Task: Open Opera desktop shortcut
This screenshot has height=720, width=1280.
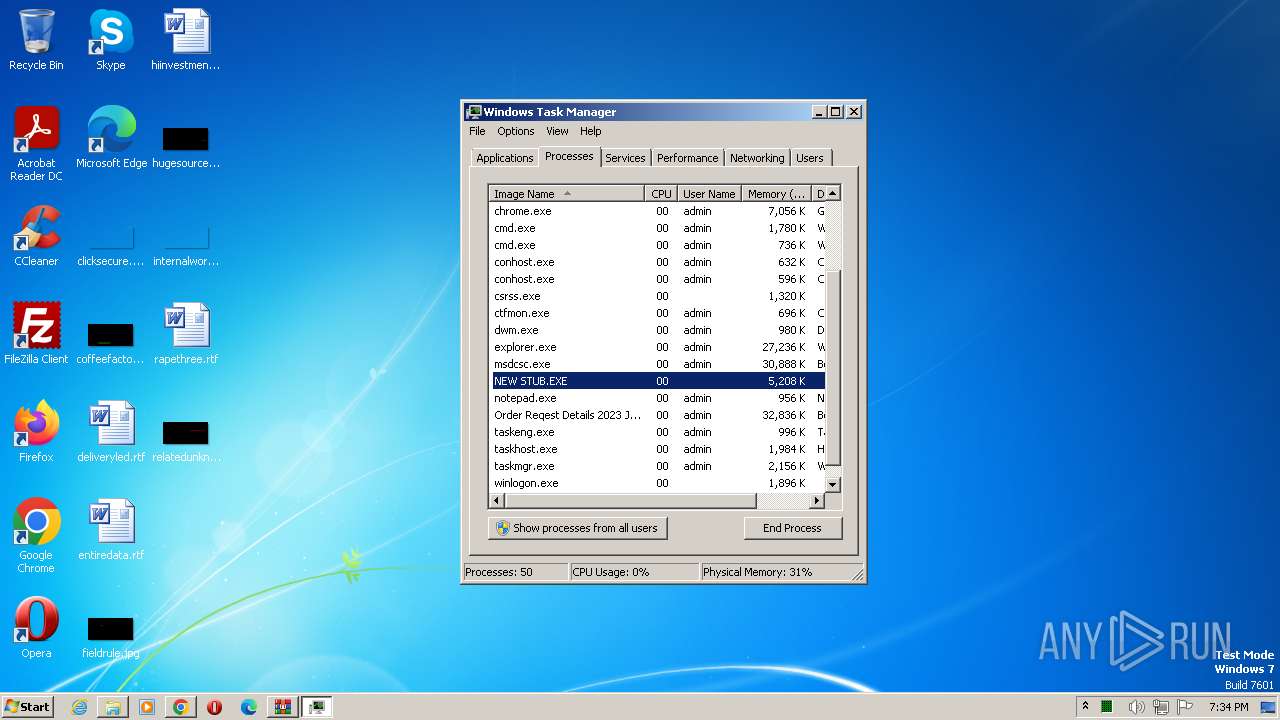Action: click(x=36, y=627)
